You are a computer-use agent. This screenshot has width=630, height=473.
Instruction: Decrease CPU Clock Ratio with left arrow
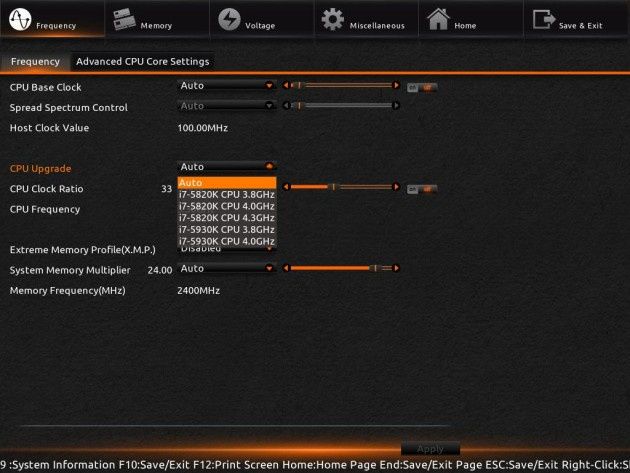coord(286,187)
